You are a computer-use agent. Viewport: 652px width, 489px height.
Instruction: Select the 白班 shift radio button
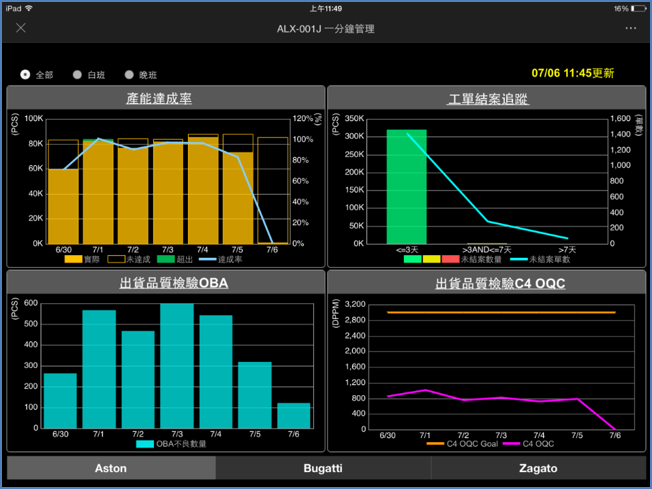tap(78, 75)
